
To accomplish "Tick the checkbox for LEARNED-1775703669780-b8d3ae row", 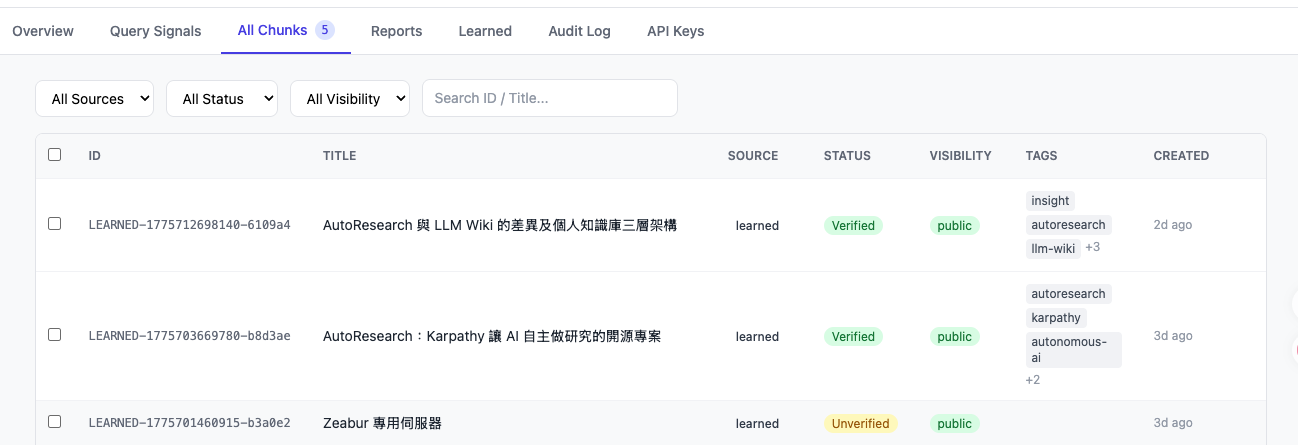I will [x=55, y=335].
